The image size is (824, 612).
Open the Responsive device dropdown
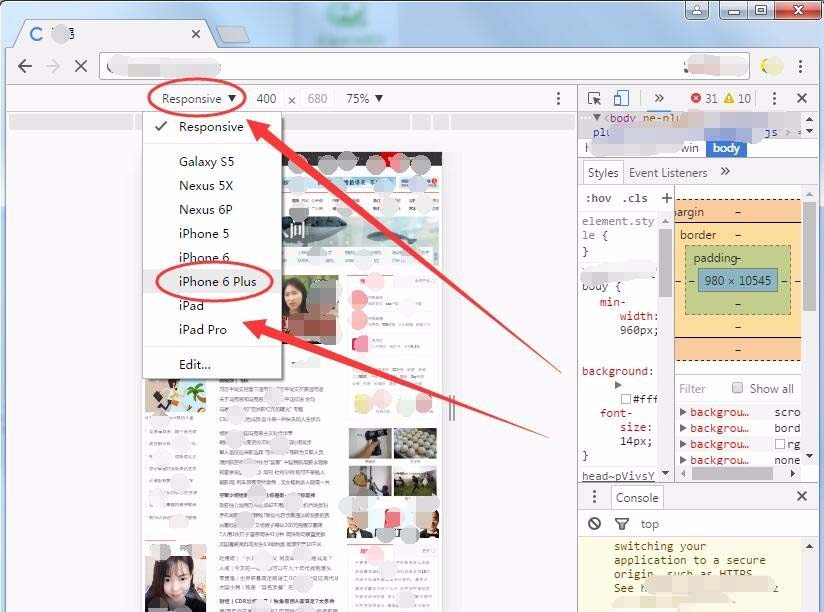click(x=198, y=99)
